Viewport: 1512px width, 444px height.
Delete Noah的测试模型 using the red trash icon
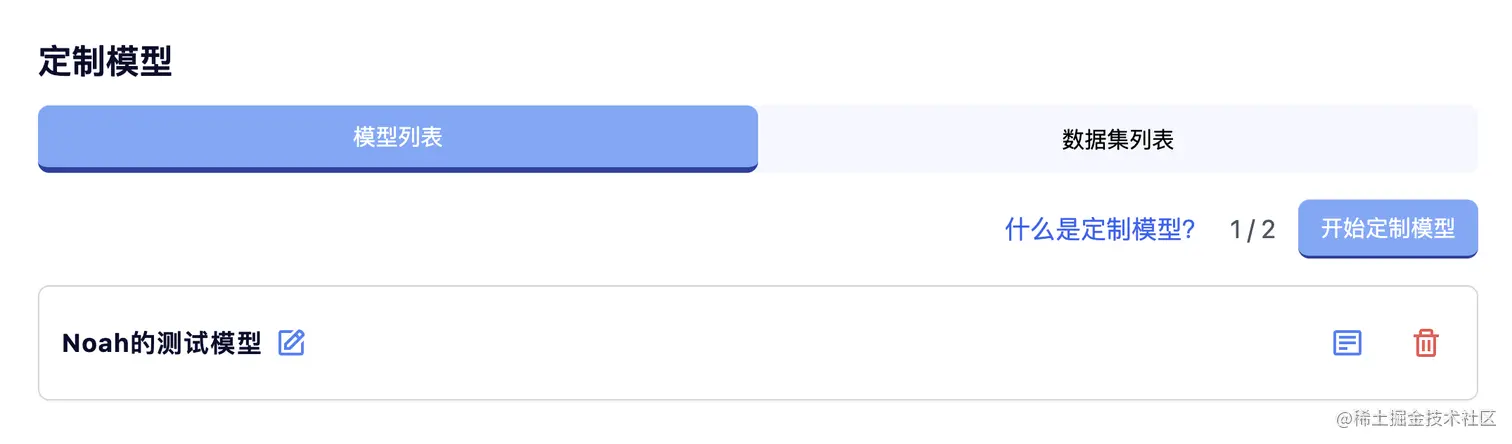tap(1425, 343)
